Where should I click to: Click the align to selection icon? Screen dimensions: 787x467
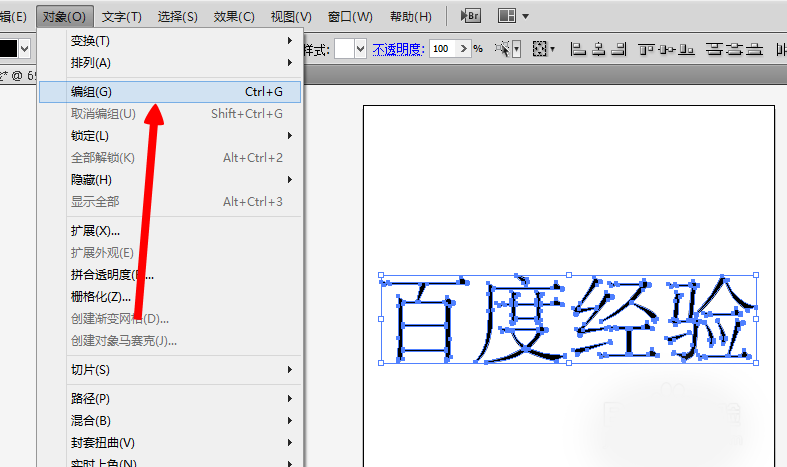click(x=539, y=49)
